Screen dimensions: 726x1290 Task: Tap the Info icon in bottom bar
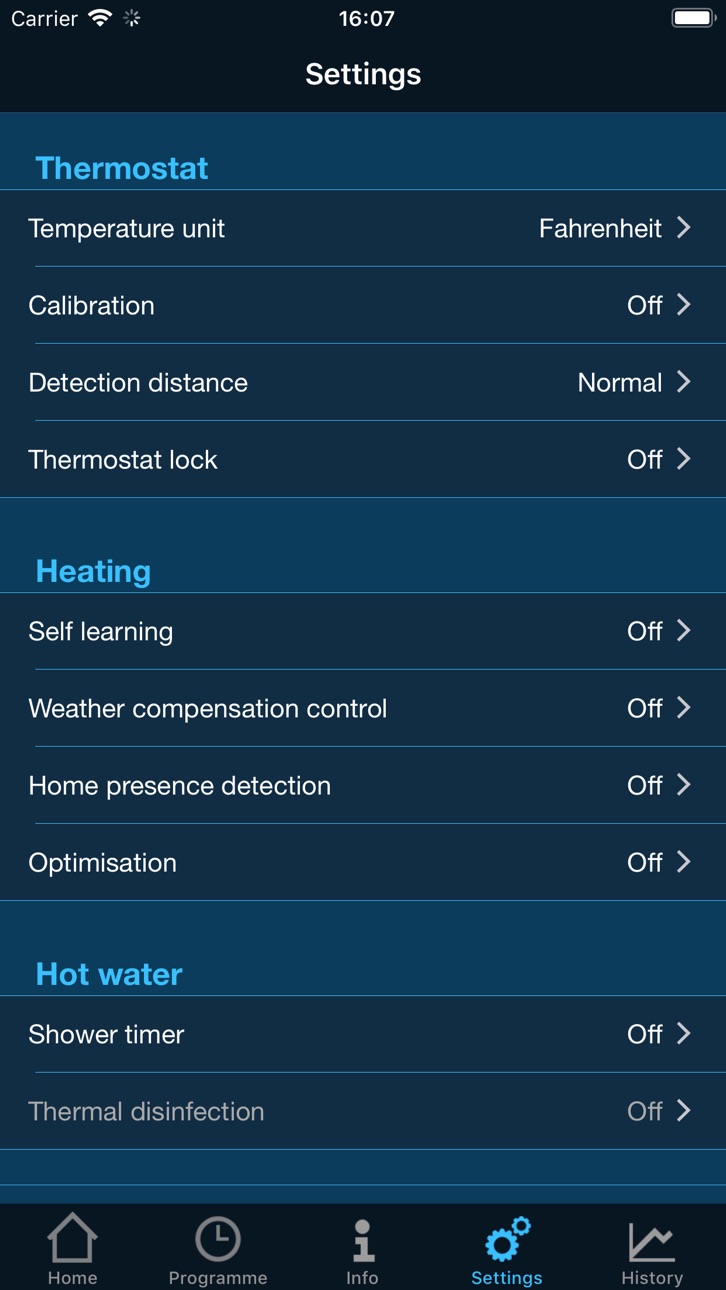coord(363,1240)
